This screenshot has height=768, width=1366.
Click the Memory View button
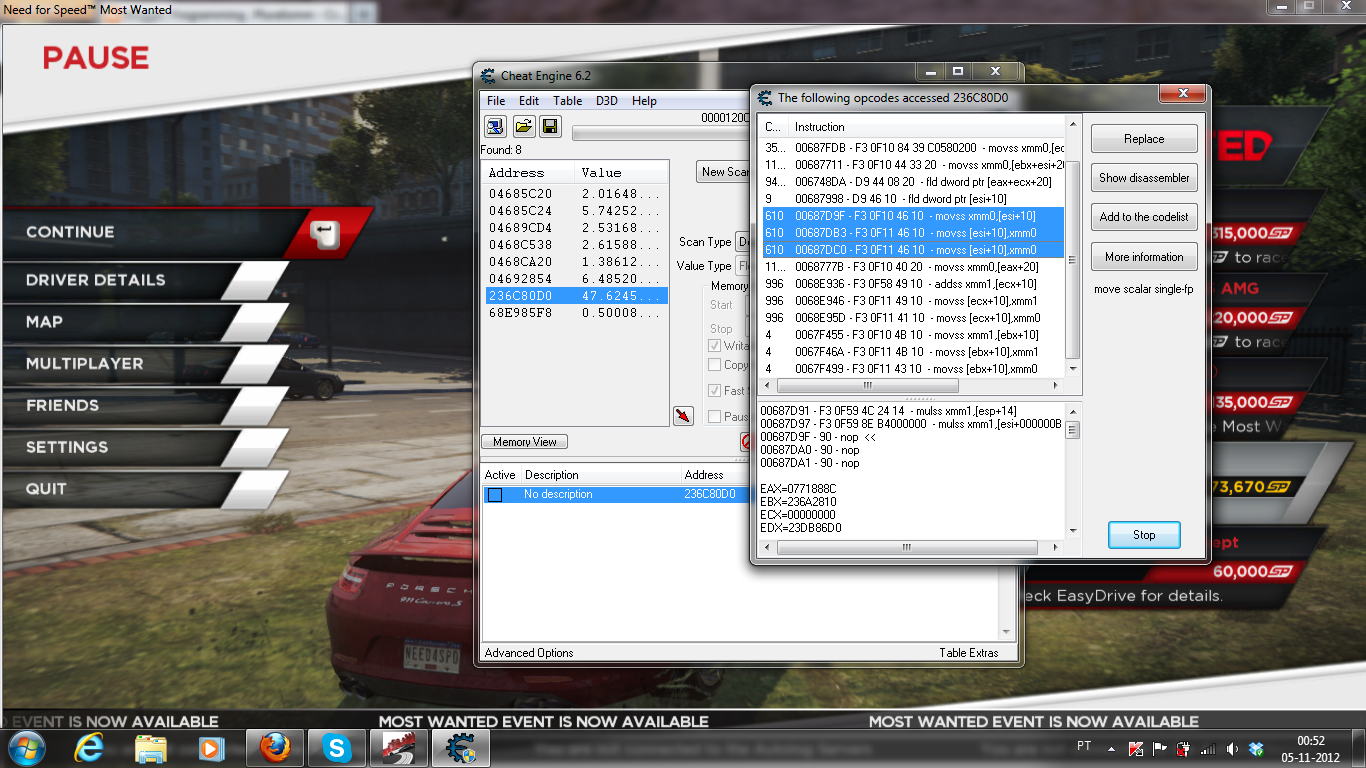coord(525,442)
